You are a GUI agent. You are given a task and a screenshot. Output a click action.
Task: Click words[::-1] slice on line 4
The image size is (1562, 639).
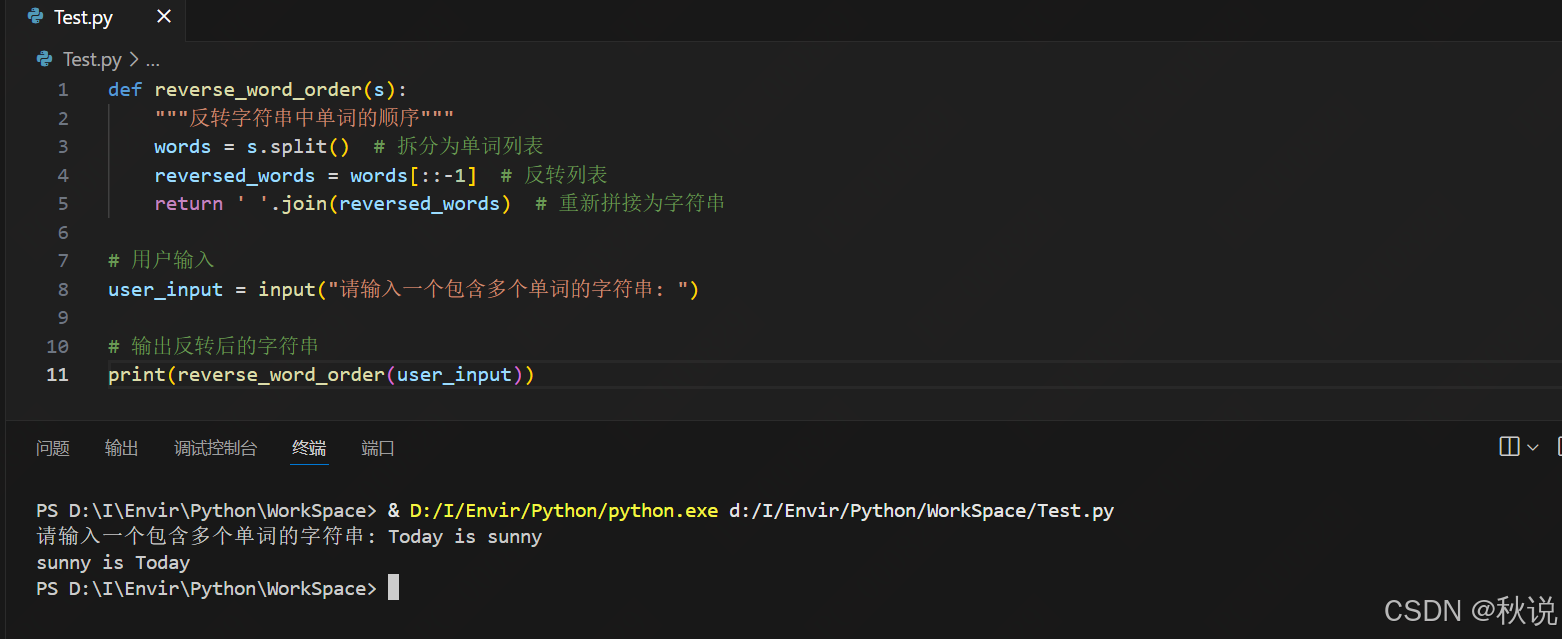[x=413, y=176]
